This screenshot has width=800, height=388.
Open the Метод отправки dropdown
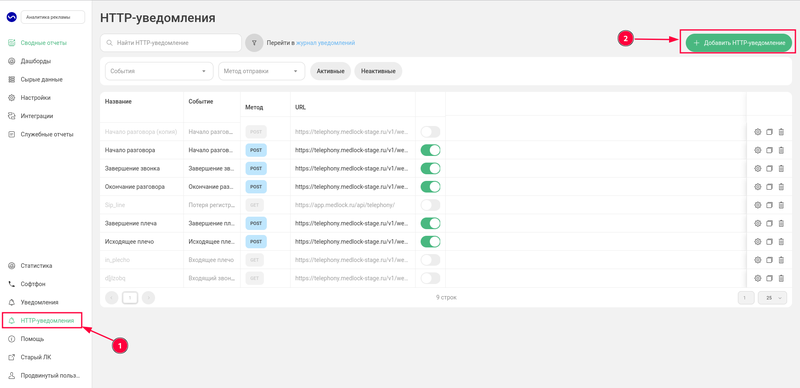pos(262,71)
